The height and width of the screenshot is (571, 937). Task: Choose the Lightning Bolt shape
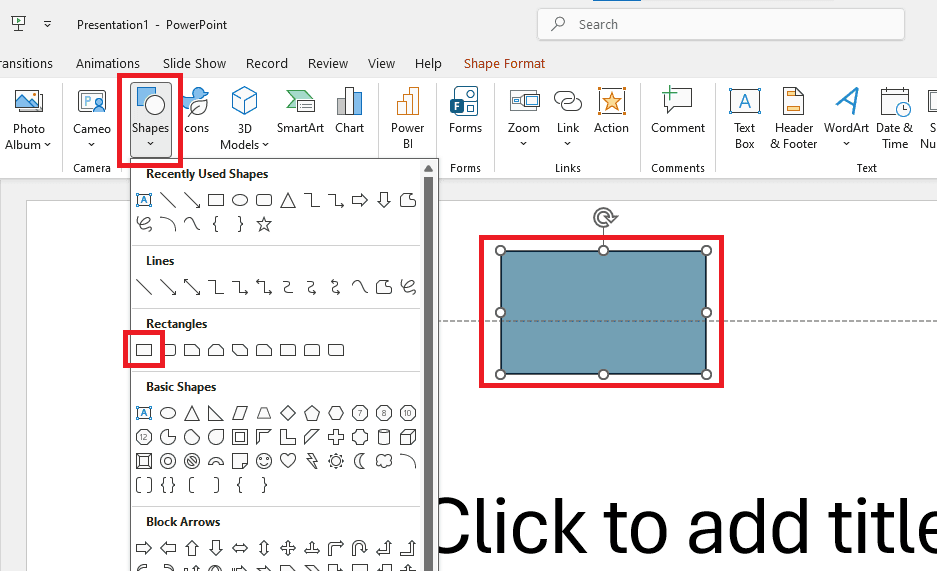(x=312, y=461)
